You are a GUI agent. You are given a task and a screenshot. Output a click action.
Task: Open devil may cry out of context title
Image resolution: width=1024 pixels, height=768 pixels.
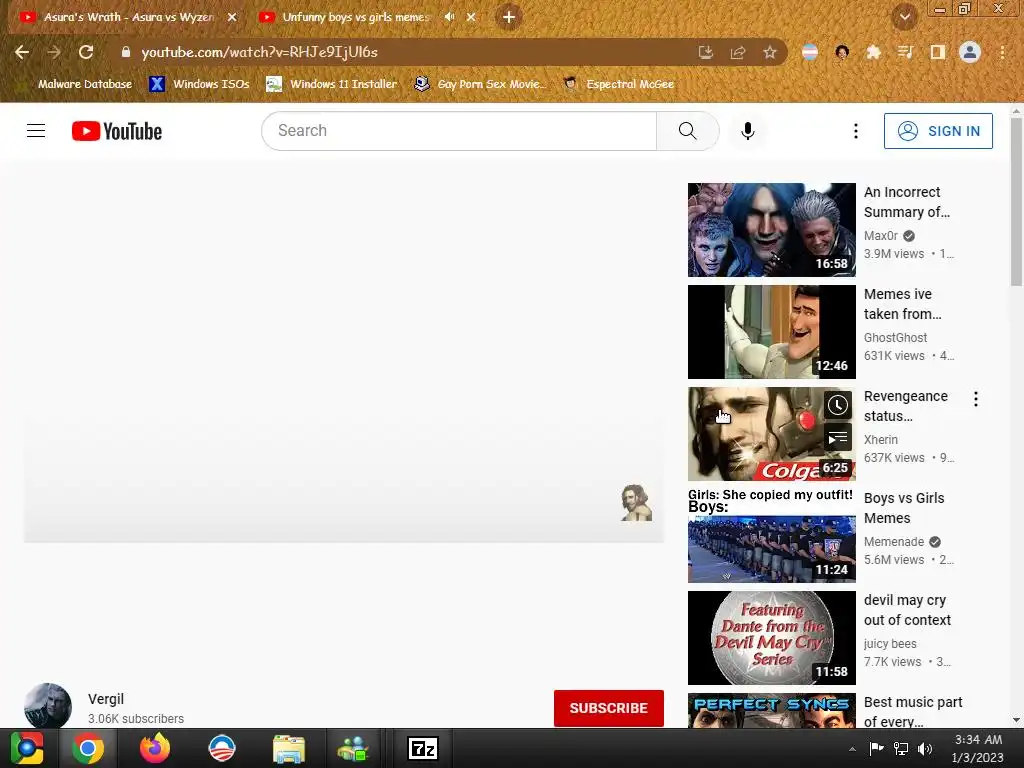(x=907, y=610)
